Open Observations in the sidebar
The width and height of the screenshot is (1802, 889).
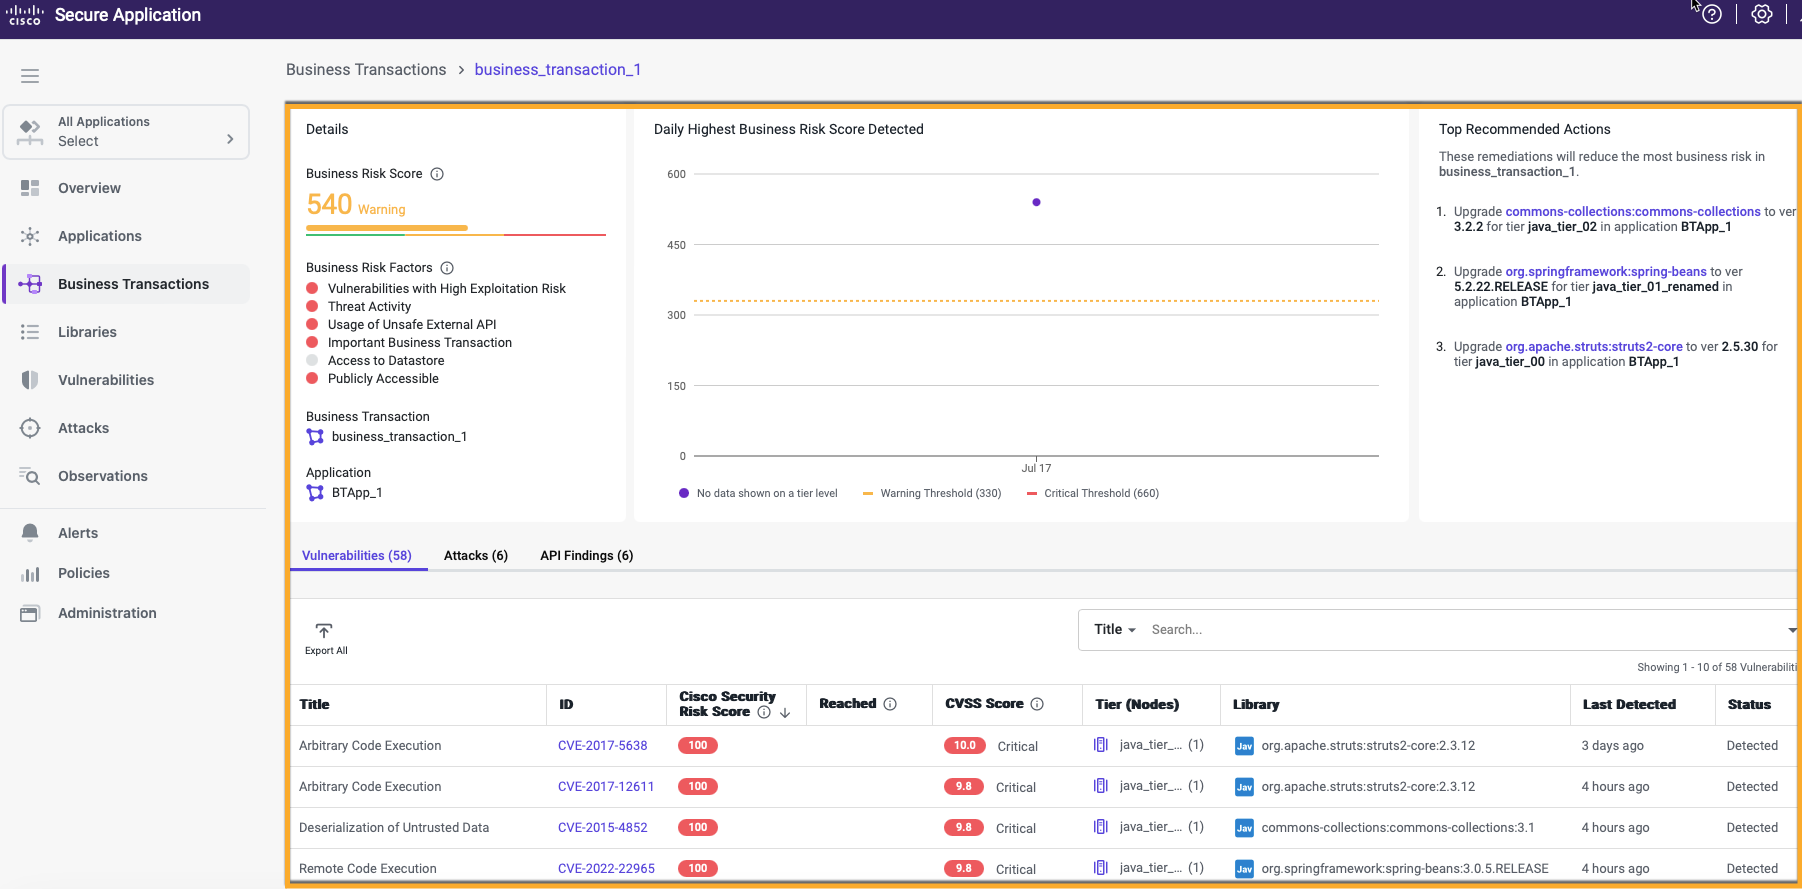103,476
